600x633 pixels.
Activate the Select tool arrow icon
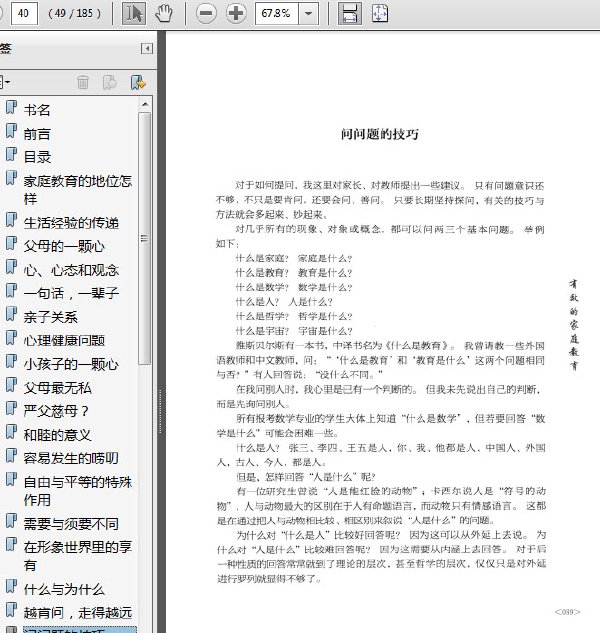[x=134, y=13]
